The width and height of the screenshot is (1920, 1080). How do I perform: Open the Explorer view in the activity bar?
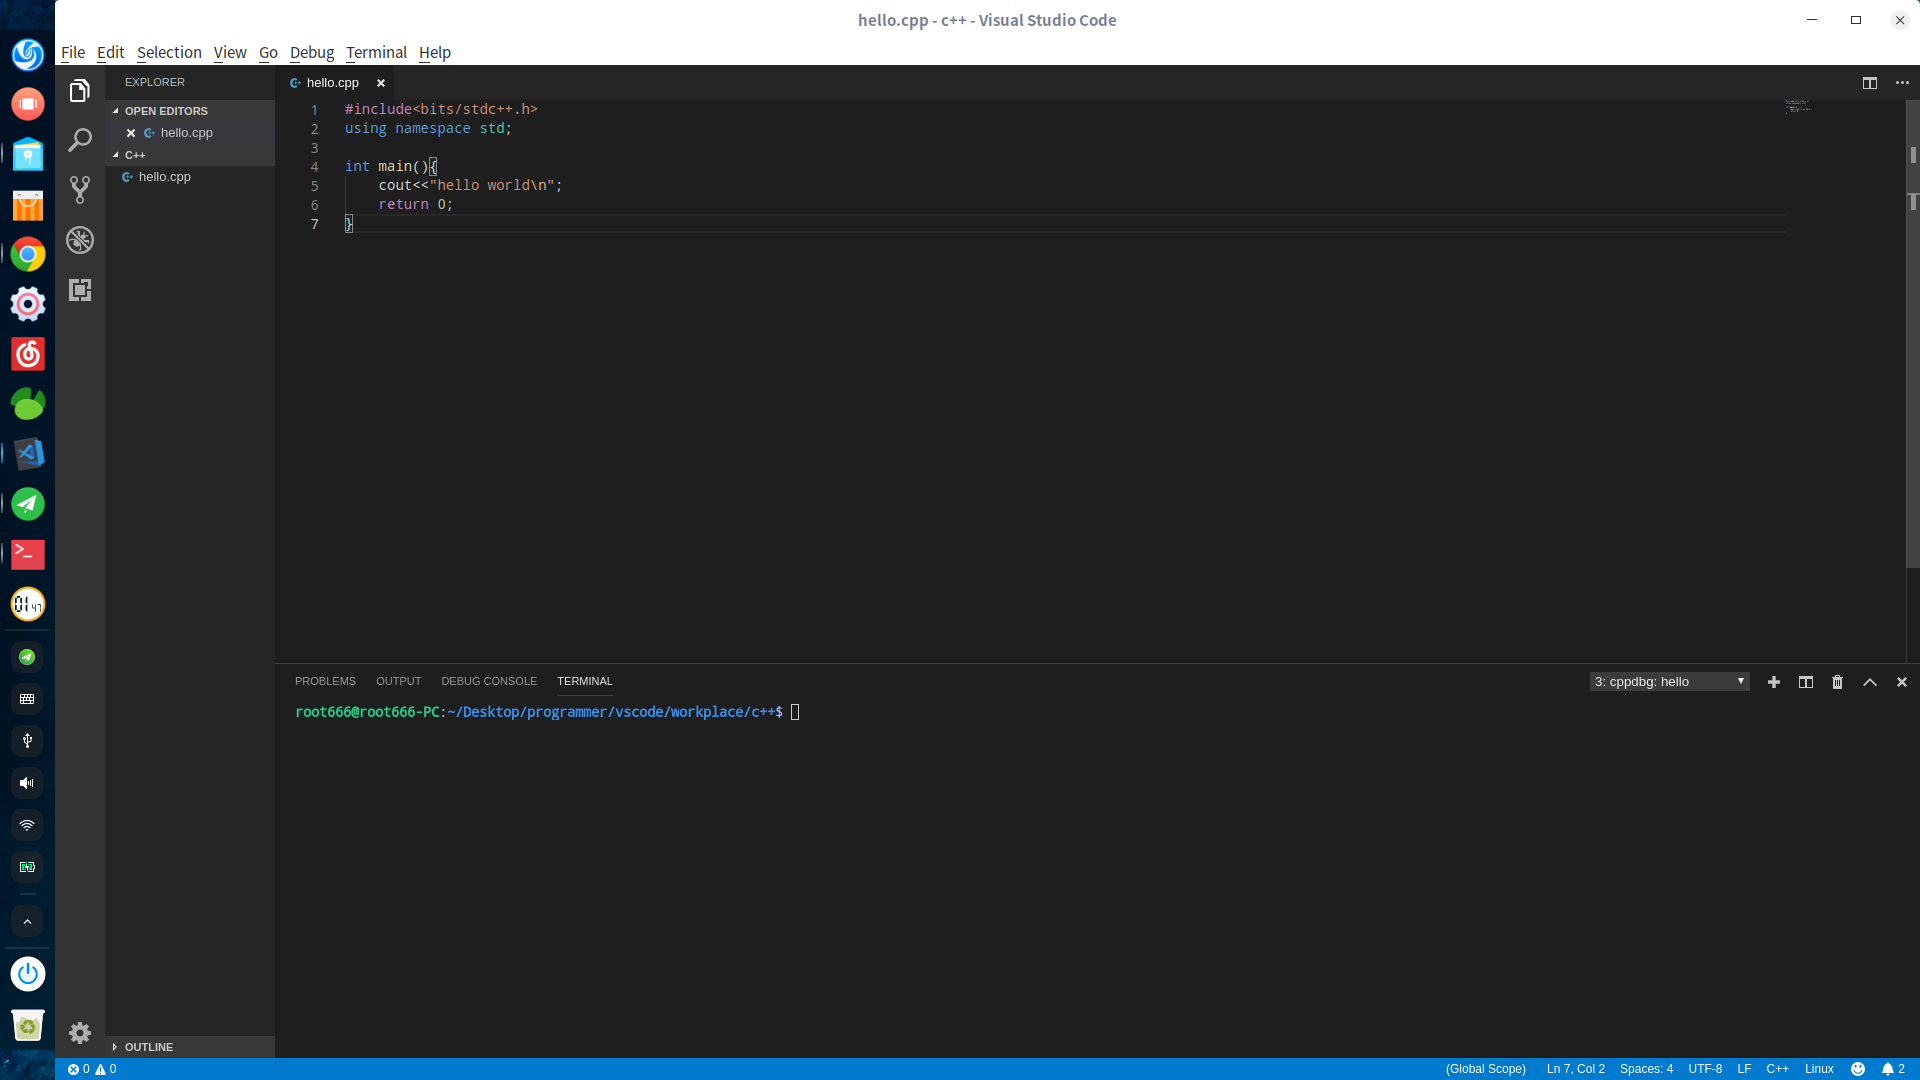click(80, 91)
